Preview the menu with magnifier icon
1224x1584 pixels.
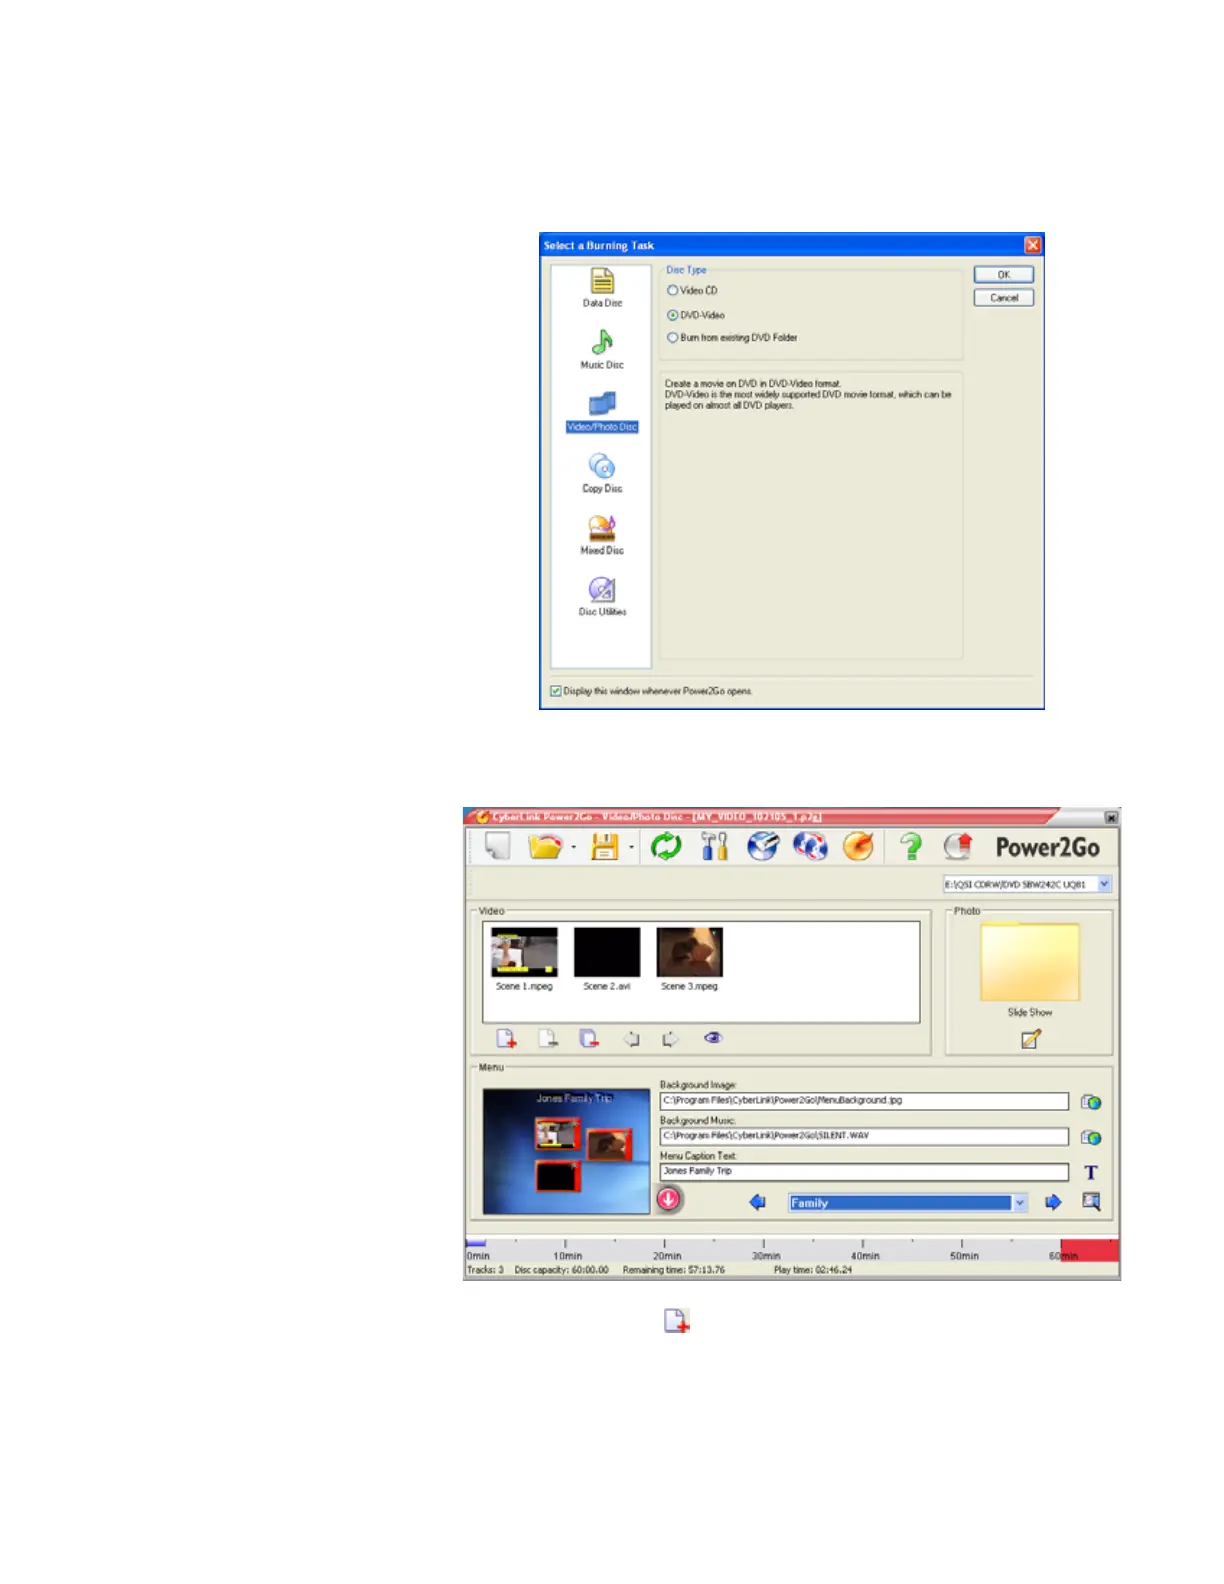[x=1091, y=1202]
